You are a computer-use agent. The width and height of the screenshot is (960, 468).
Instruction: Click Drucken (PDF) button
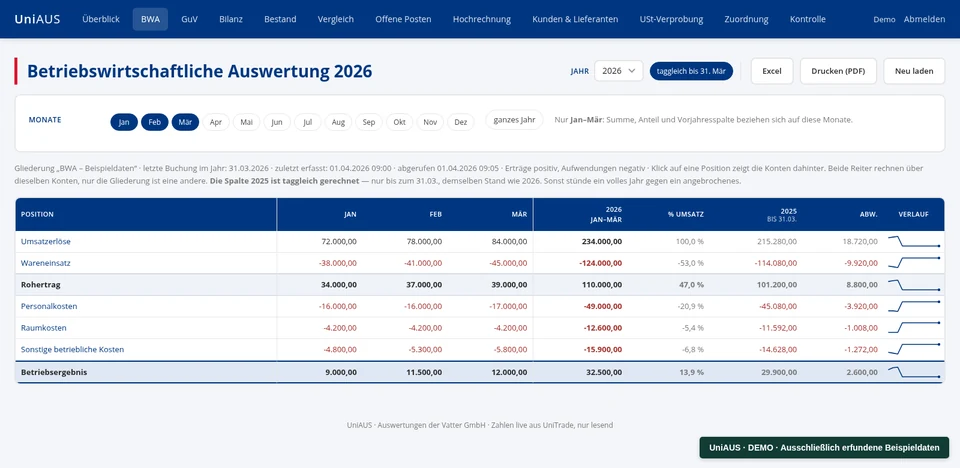[x=838, y=71]
